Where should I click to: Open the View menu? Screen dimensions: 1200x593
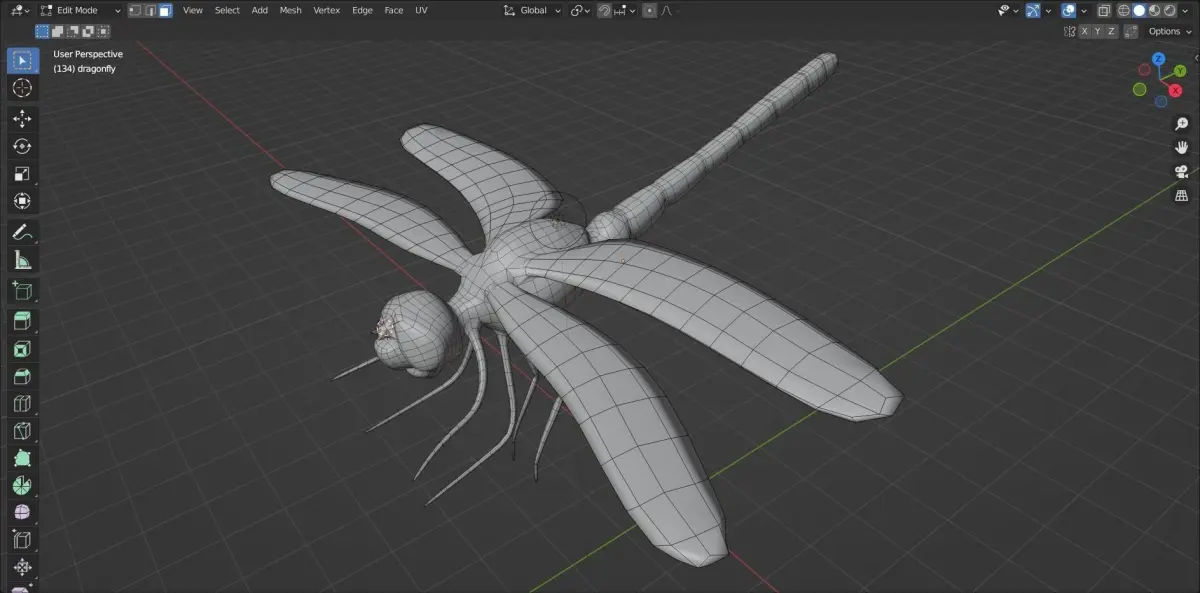pos(193,10)
